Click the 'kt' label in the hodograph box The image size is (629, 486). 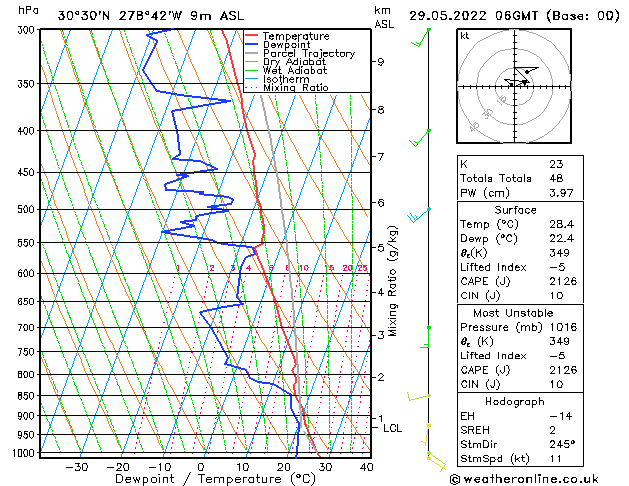pyautogui.click(x=465, y=35)
